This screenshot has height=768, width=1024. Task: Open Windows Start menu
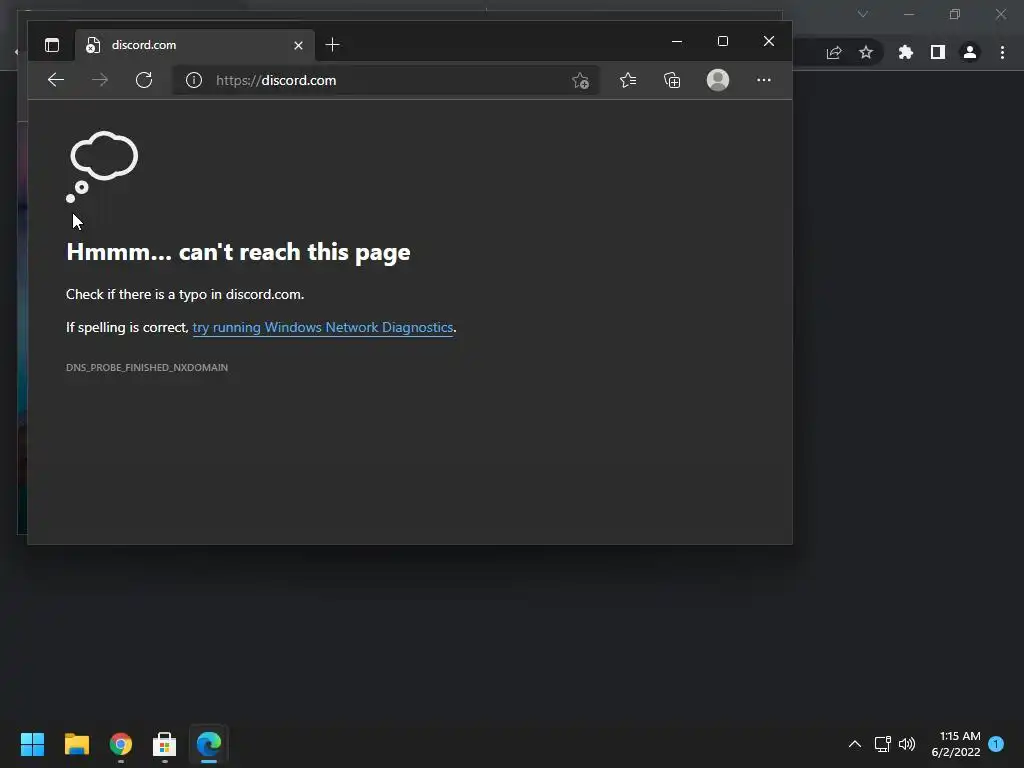(x=32, y=744)
